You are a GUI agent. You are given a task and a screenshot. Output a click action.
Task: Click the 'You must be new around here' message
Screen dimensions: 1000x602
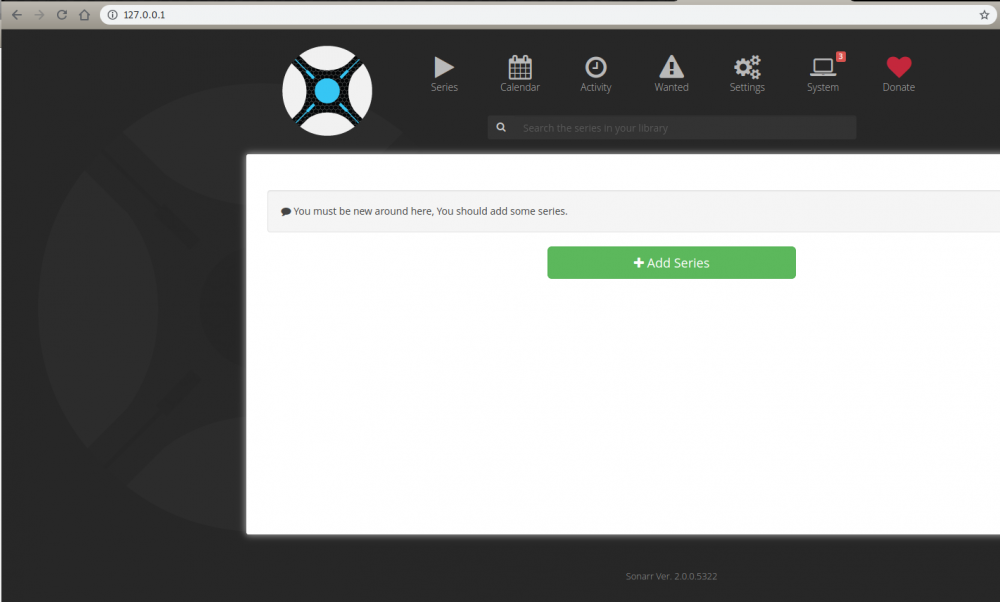[430, 211]
